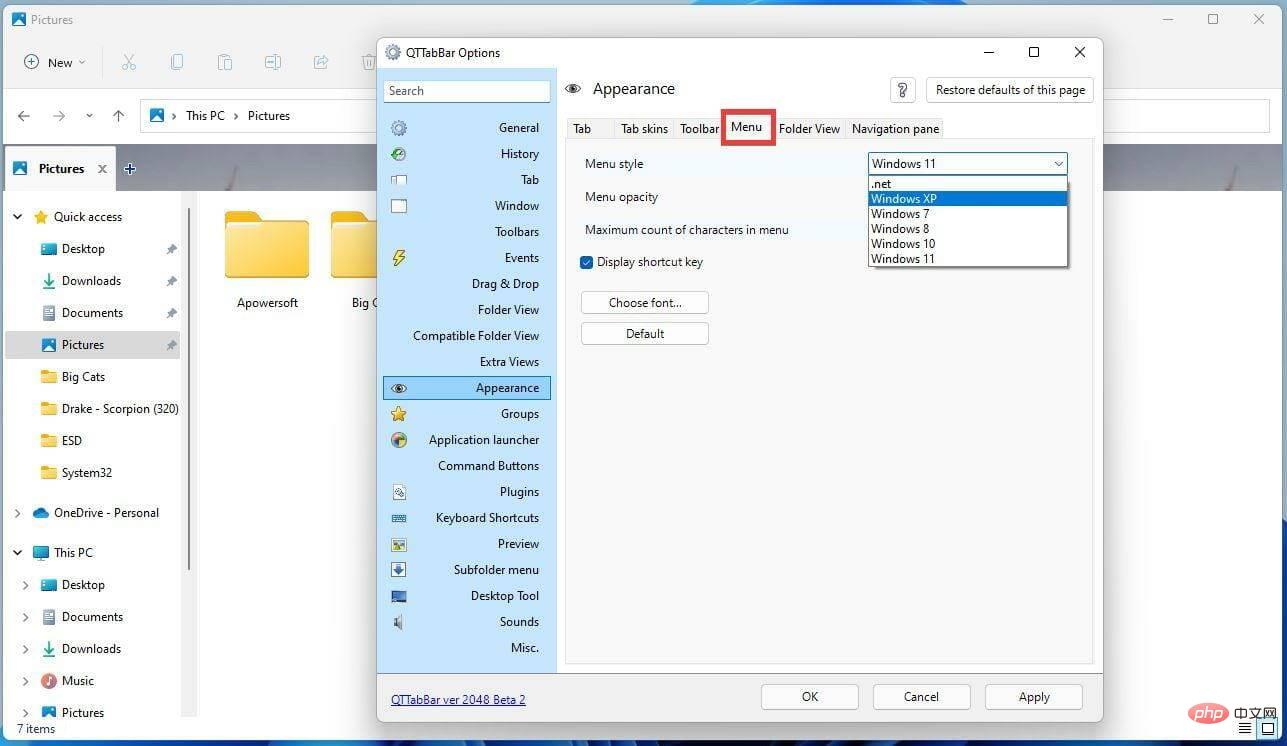Viewport: 1287px width, 746px height.
Task: Click the Apply button
Action: (x=1034, y=697)
